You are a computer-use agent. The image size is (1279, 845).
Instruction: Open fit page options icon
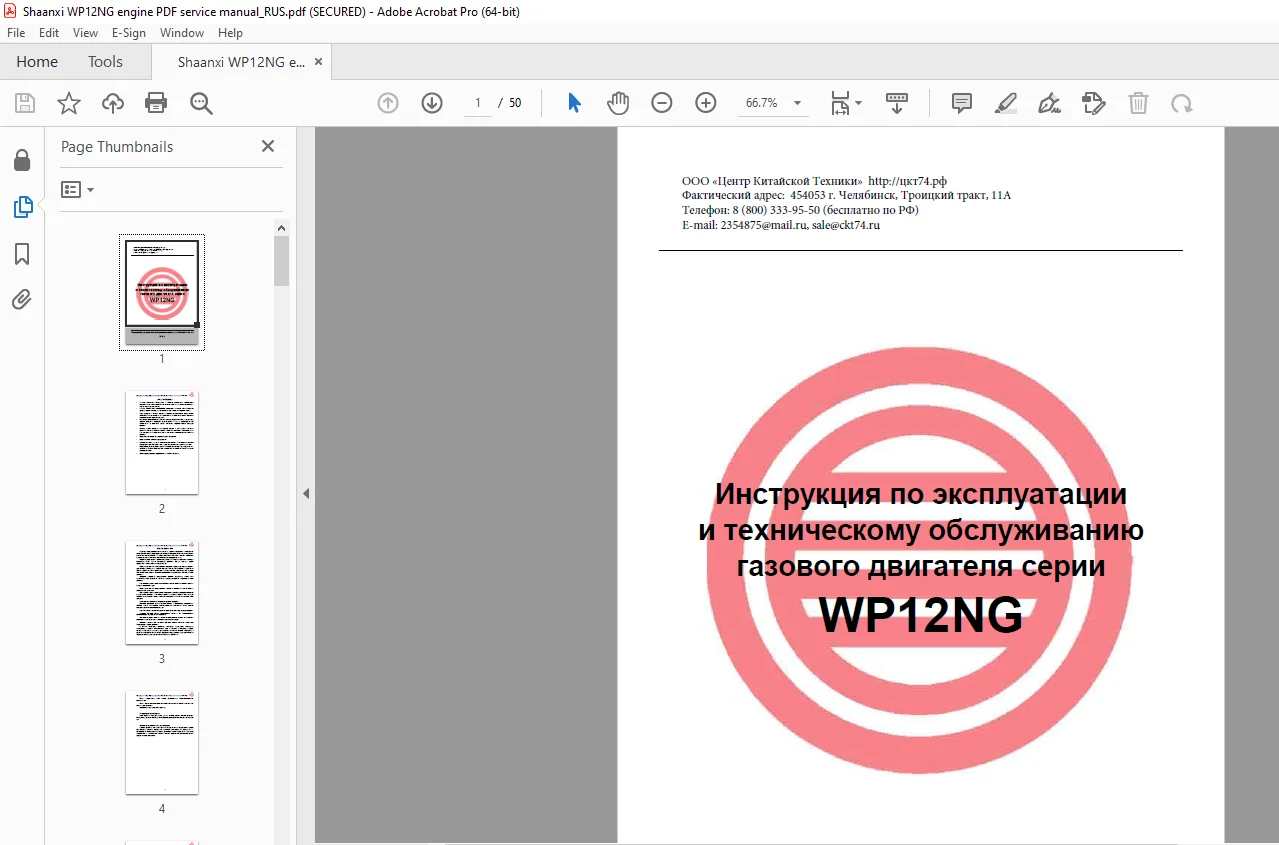(846, 103)
